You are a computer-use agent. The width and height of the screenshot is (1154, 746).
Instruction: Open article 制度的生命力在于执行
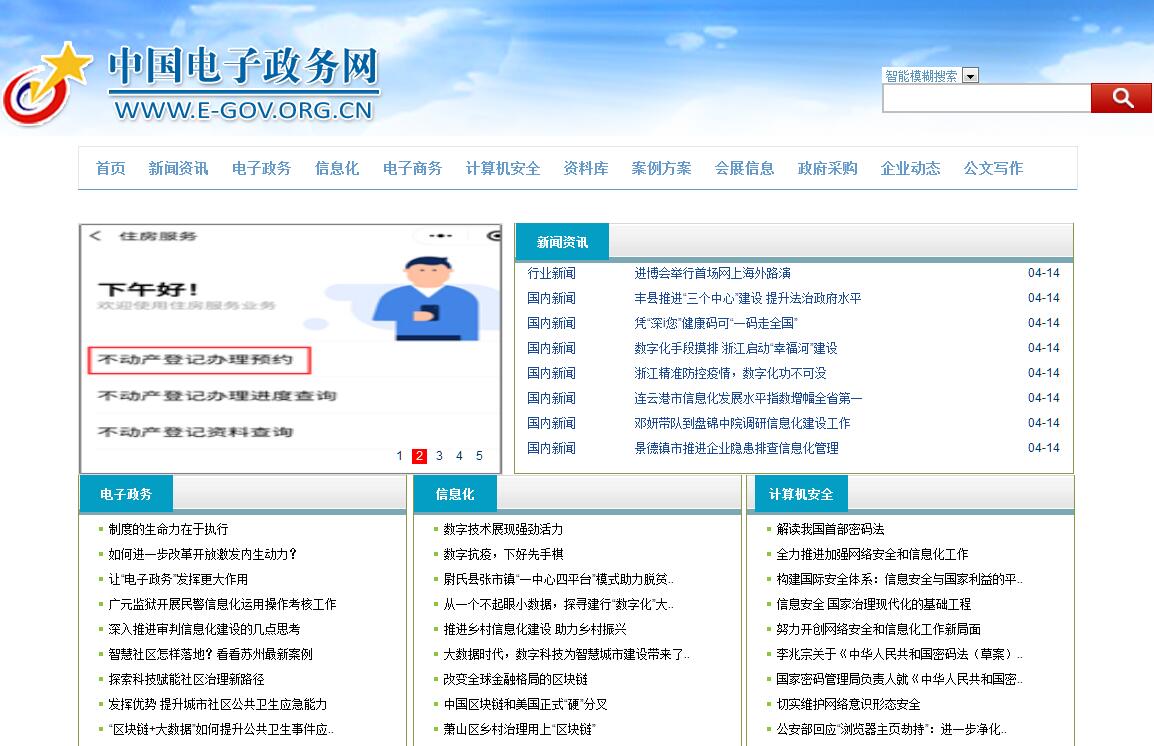click(x=168, y=529)
